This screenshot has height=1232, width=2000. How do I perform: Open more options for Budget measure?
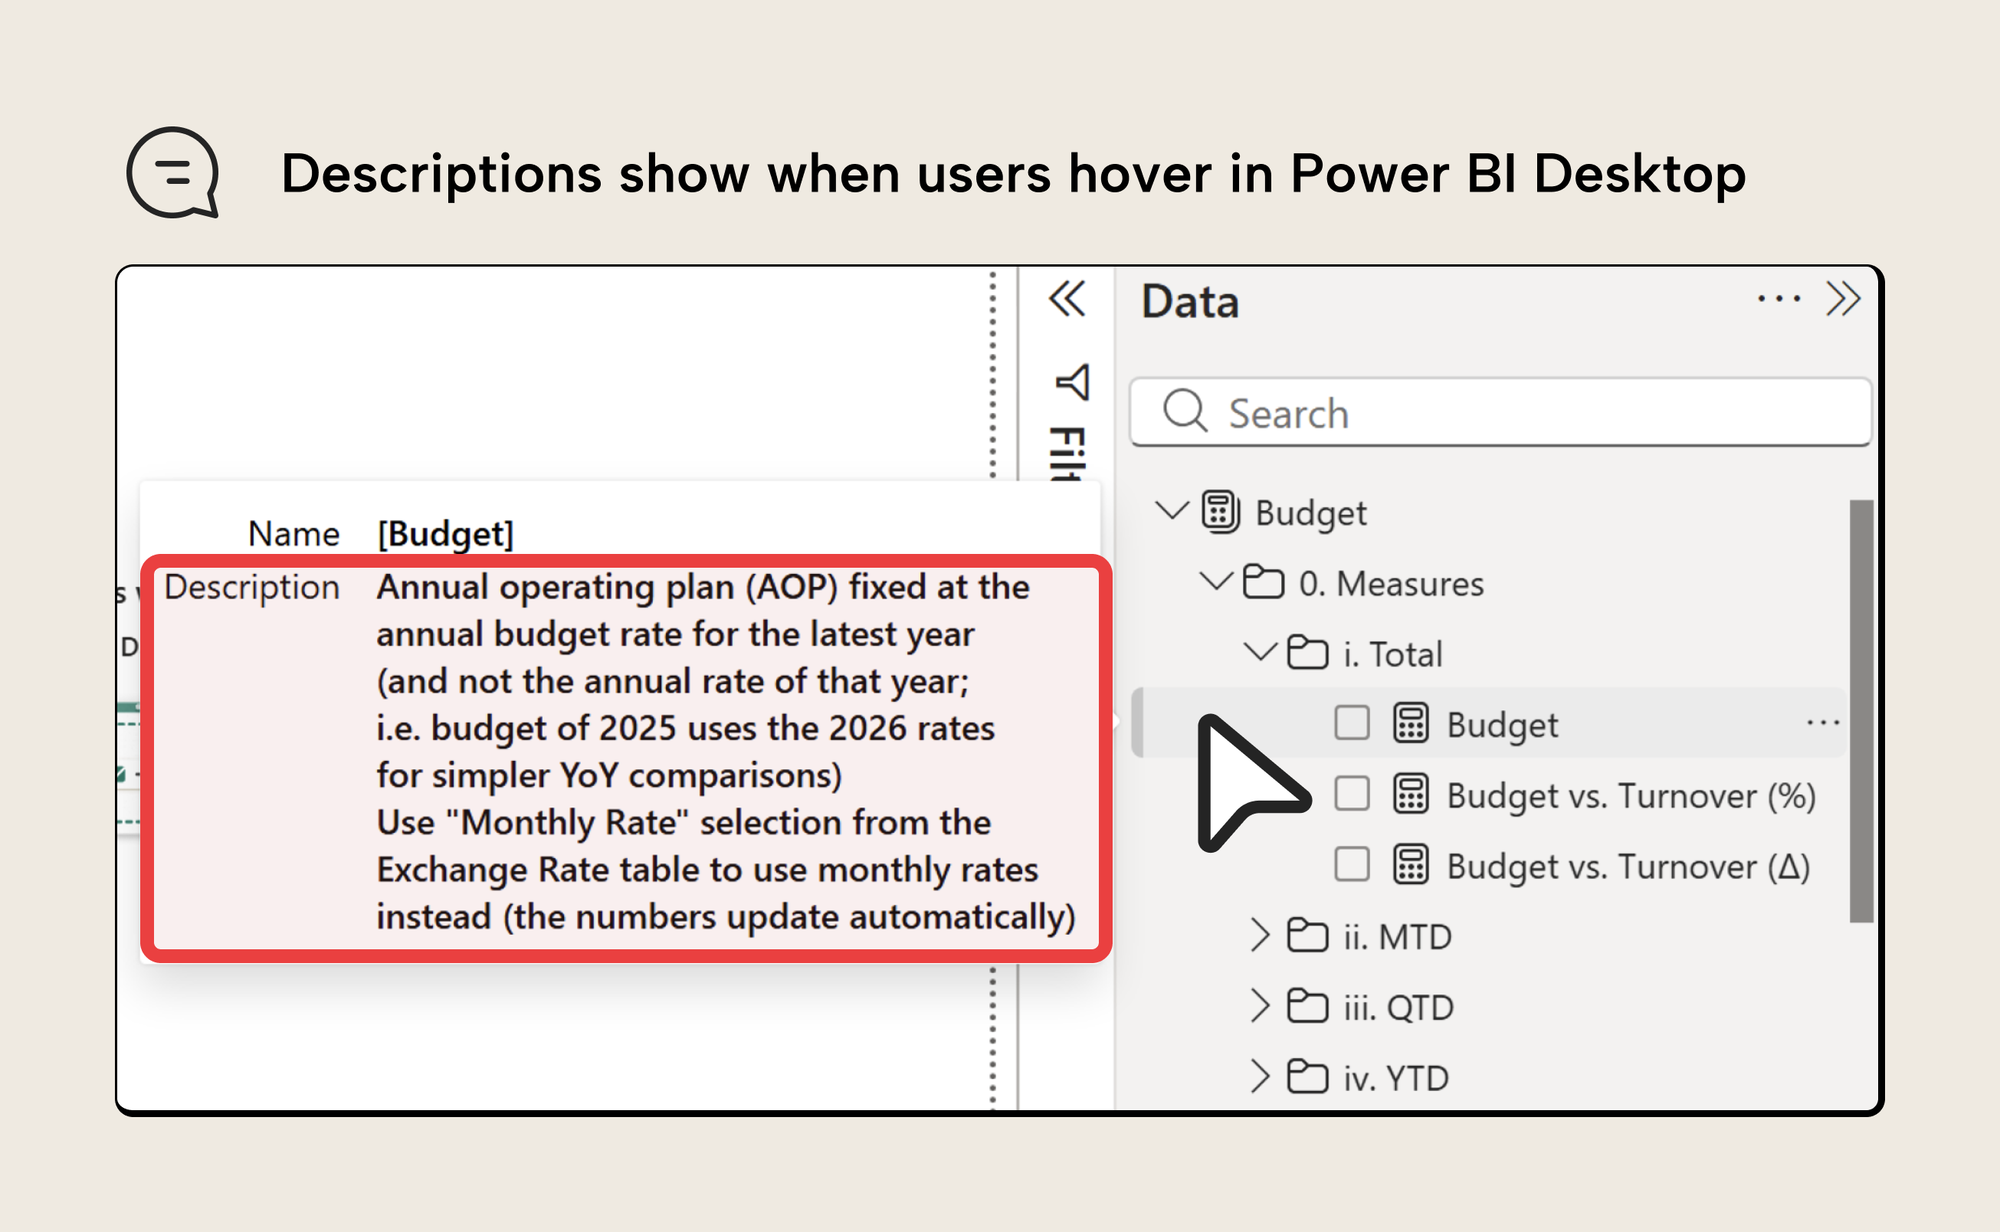(1823, 723)
